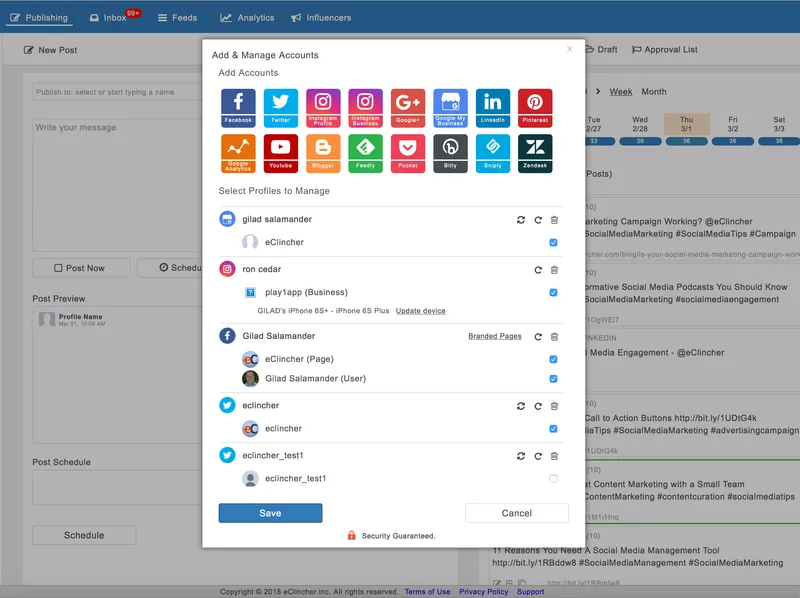The height and width of the screenshot is (598, 800).
Task: Add a Google My Business account
Action: (450, 108)
